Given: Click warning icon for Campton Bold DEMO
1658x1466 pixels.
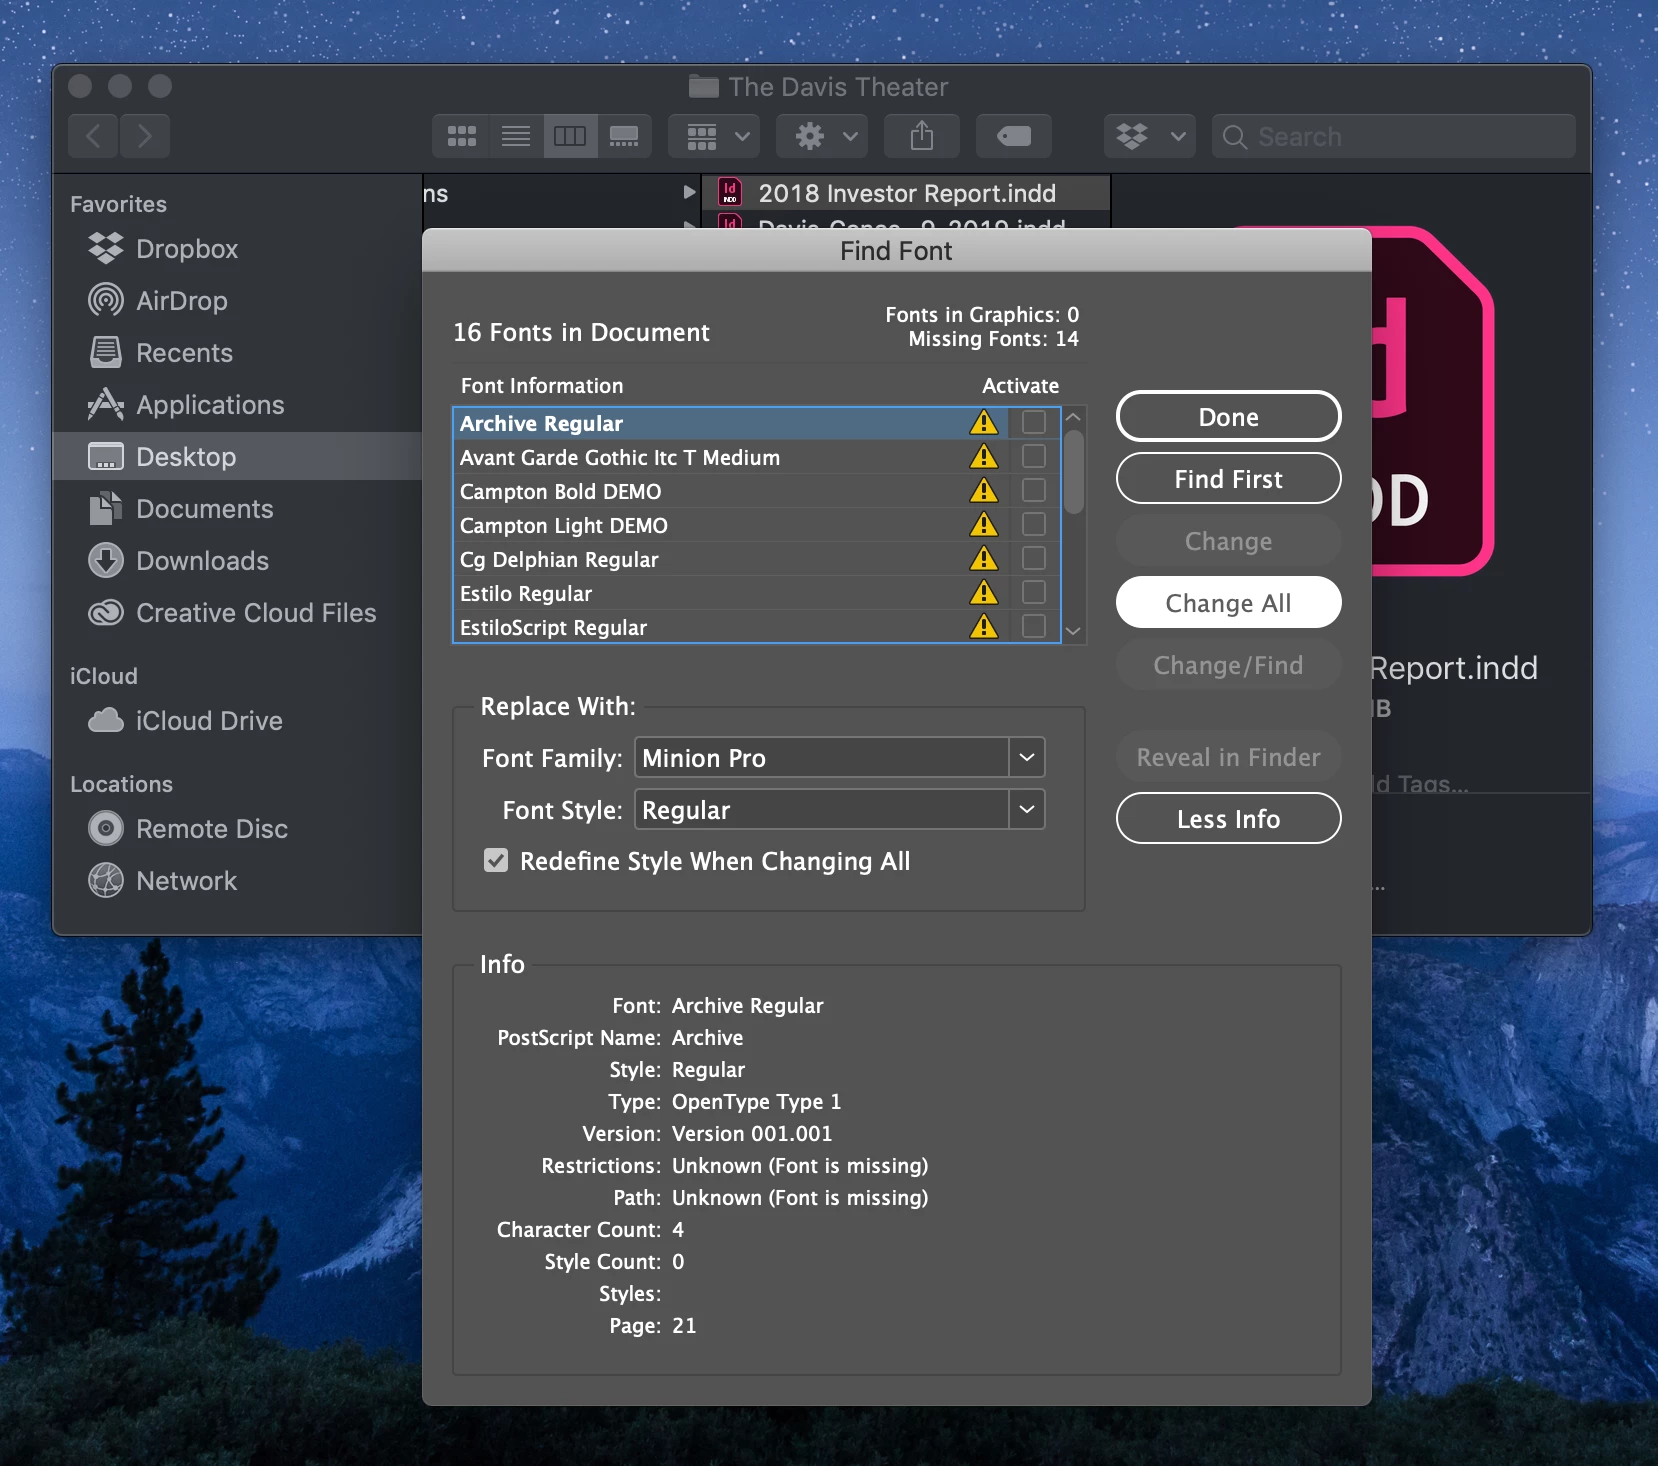Looking at the screenshot, I should click(x=984, y=491).
